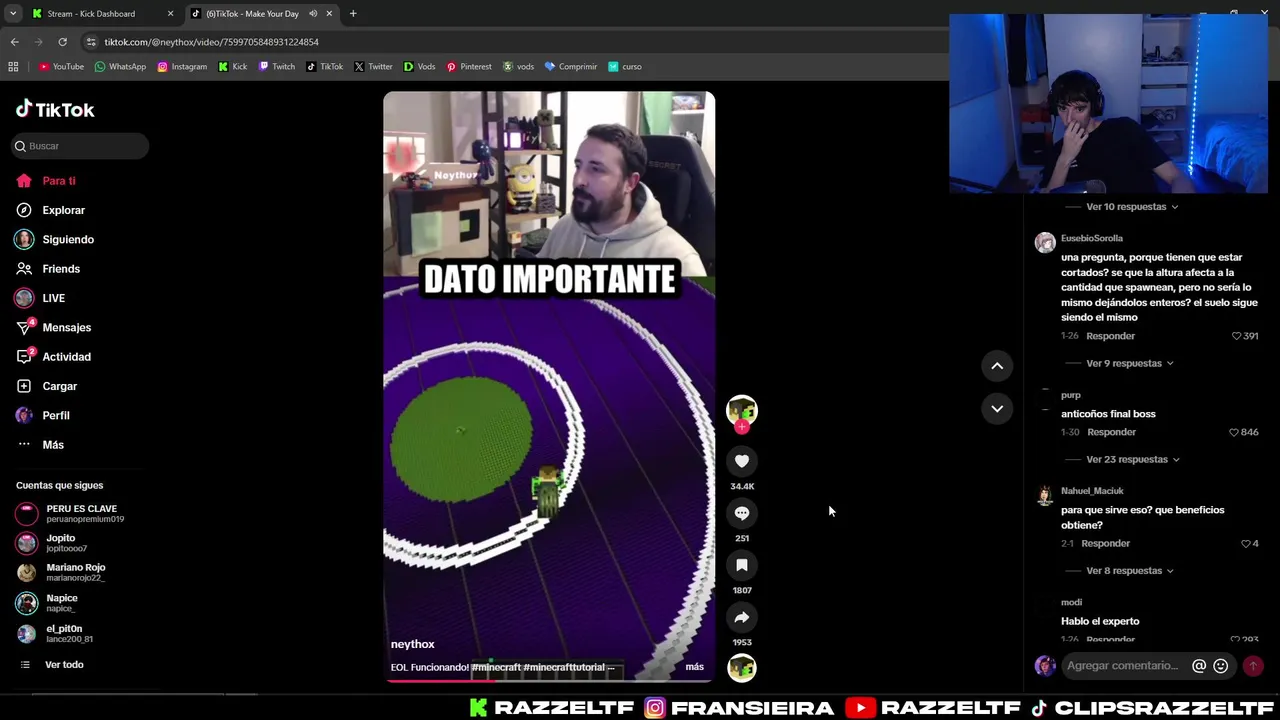The width and height of the screenshot is (1280, 720).
Task: Reply to purp's comment
Action: pyautogui.click(x=1112, y=432)
